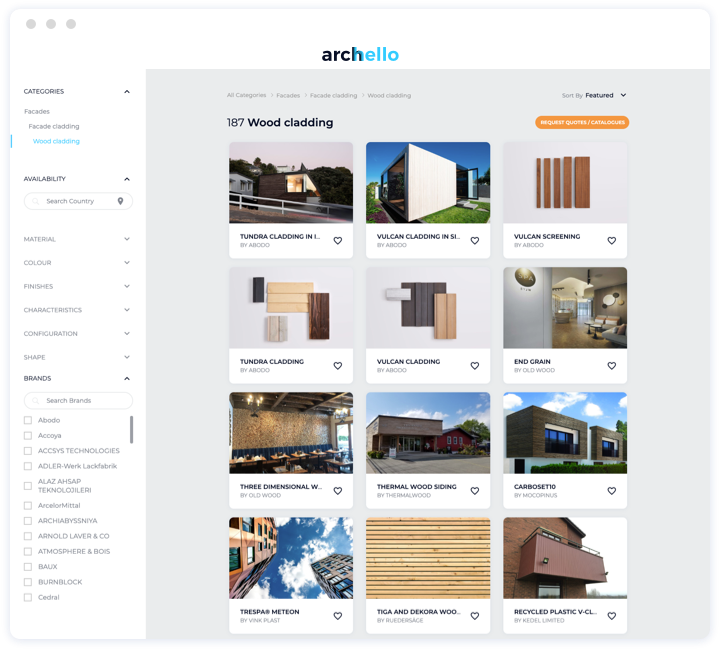720x650 pixels.
Task: Open the Facades breadcrumb link
Action: pos(288,95)
